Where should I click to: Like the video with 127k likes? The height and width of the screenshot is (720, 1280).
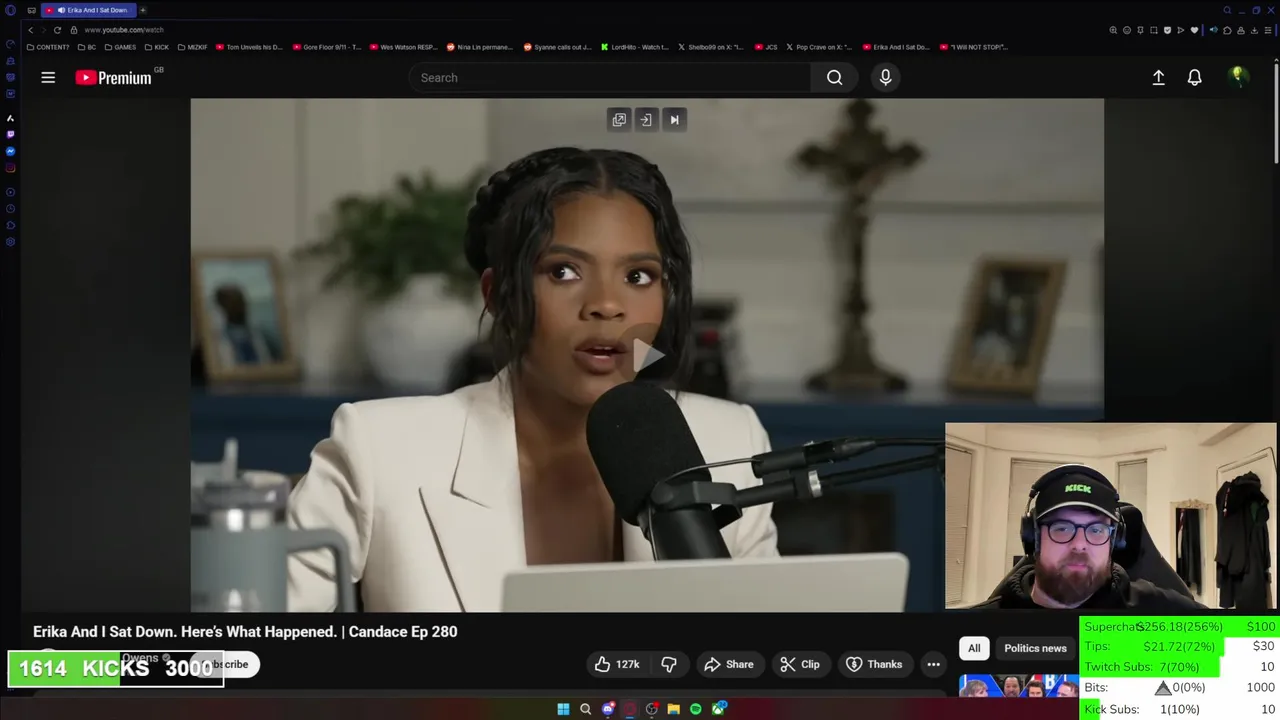pyautogui.click(x=617, y=664)
